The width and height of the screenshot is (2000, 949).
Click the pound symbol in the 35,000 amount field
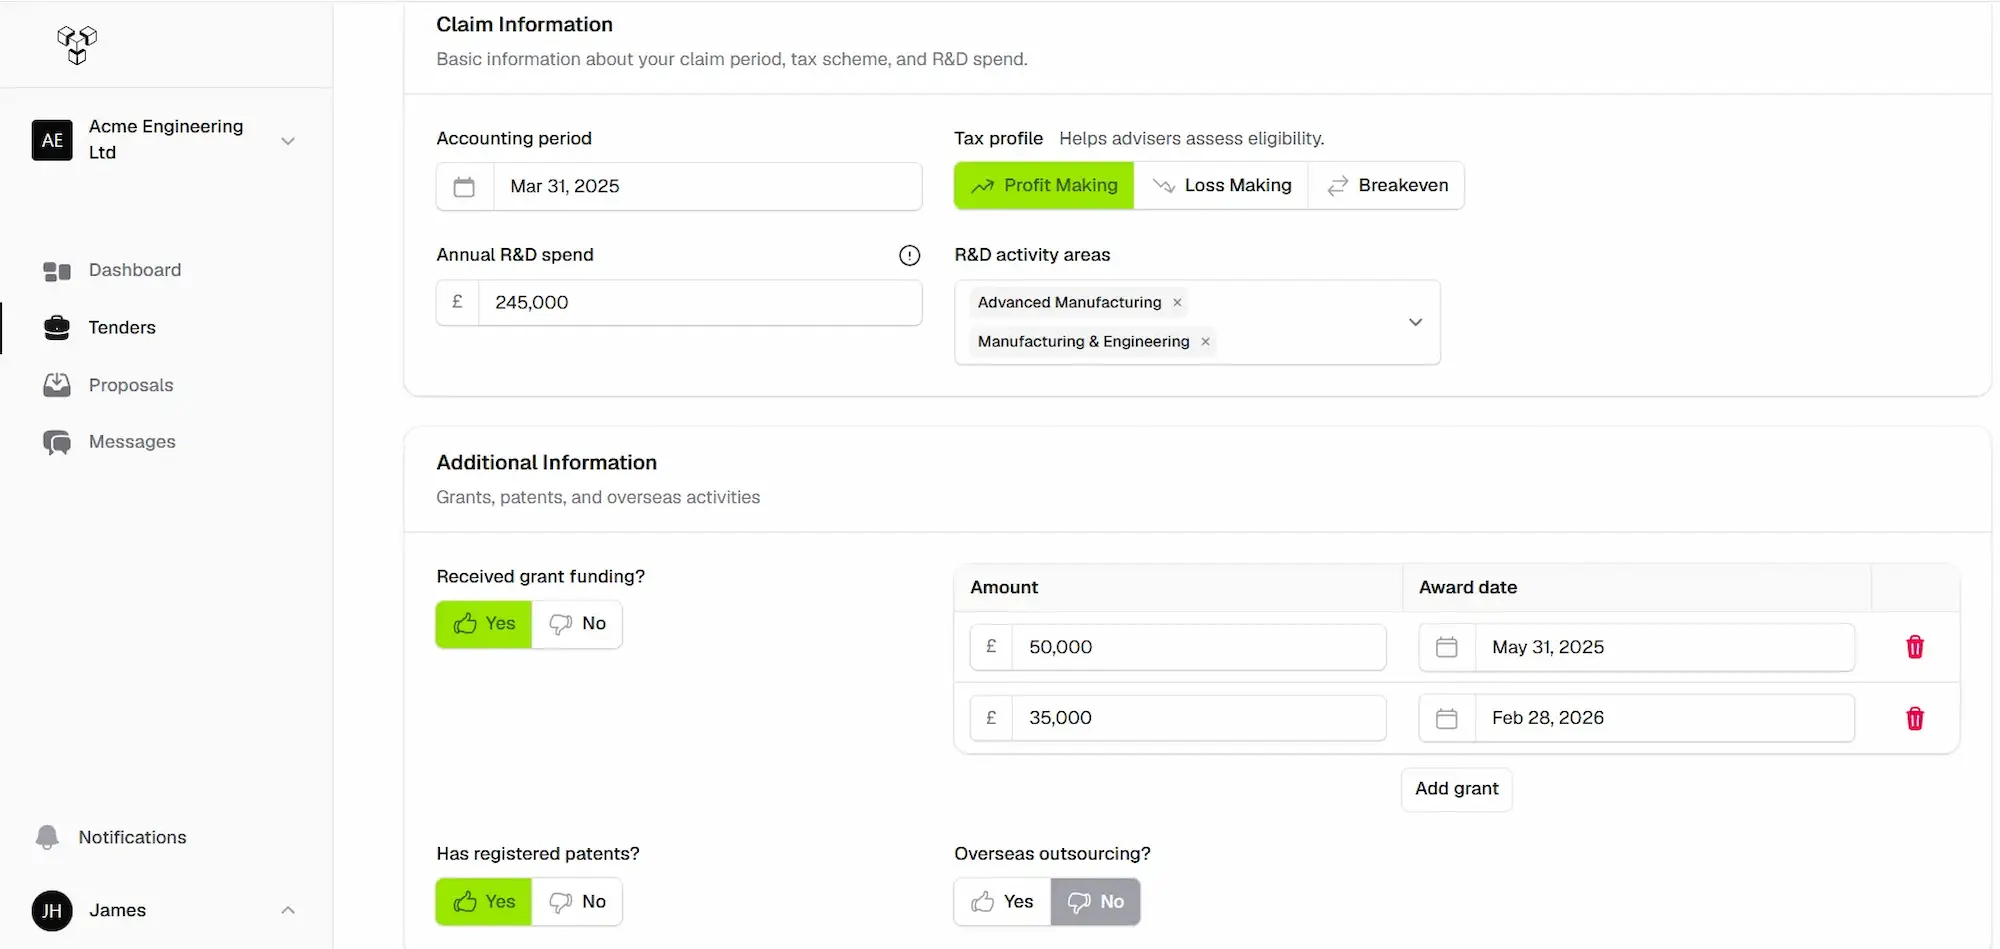click(x=991, y=718)
